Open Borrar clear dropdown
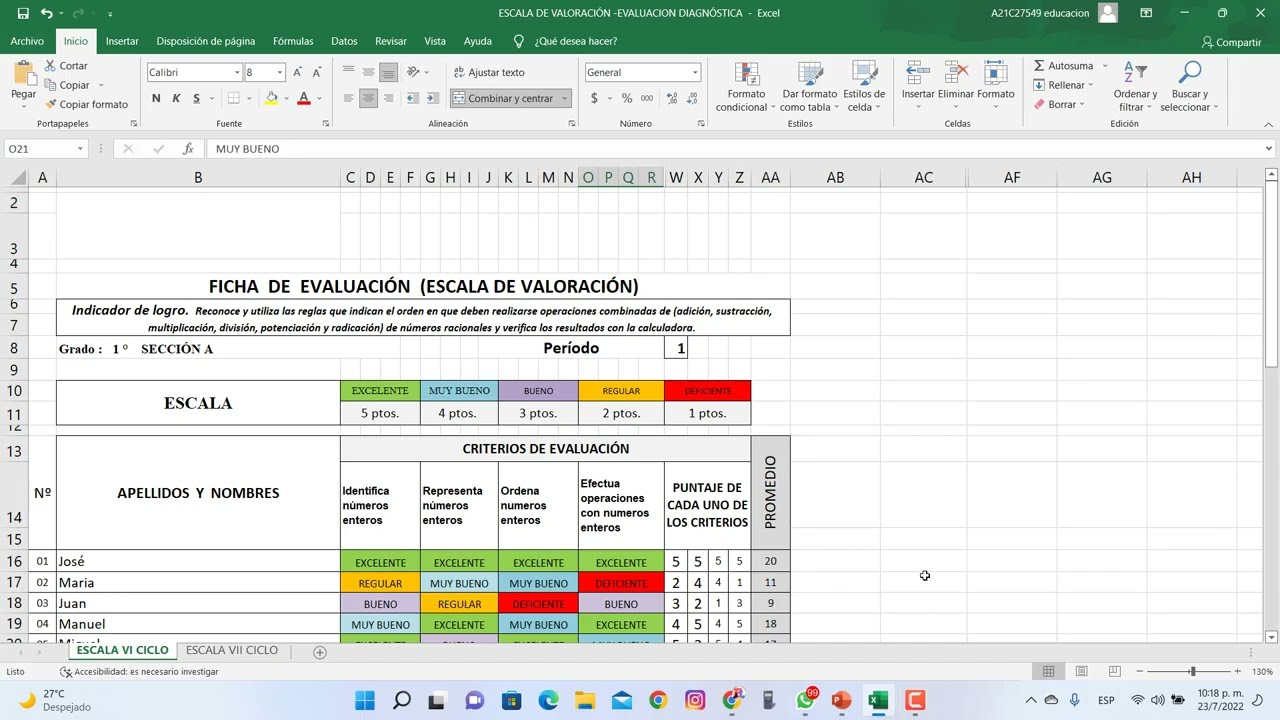This screenshot has width=1280, height=720. coord(1059,104)
